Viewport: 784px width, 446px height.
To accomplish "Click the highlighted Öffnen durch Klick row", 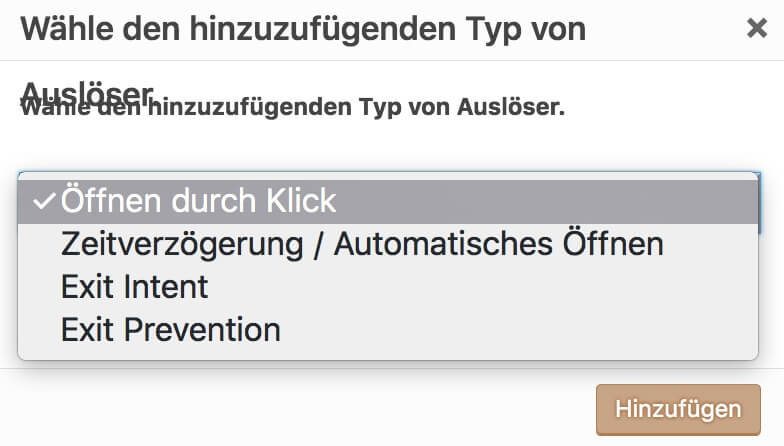I will pyautogui.click(x=387, y=201).
